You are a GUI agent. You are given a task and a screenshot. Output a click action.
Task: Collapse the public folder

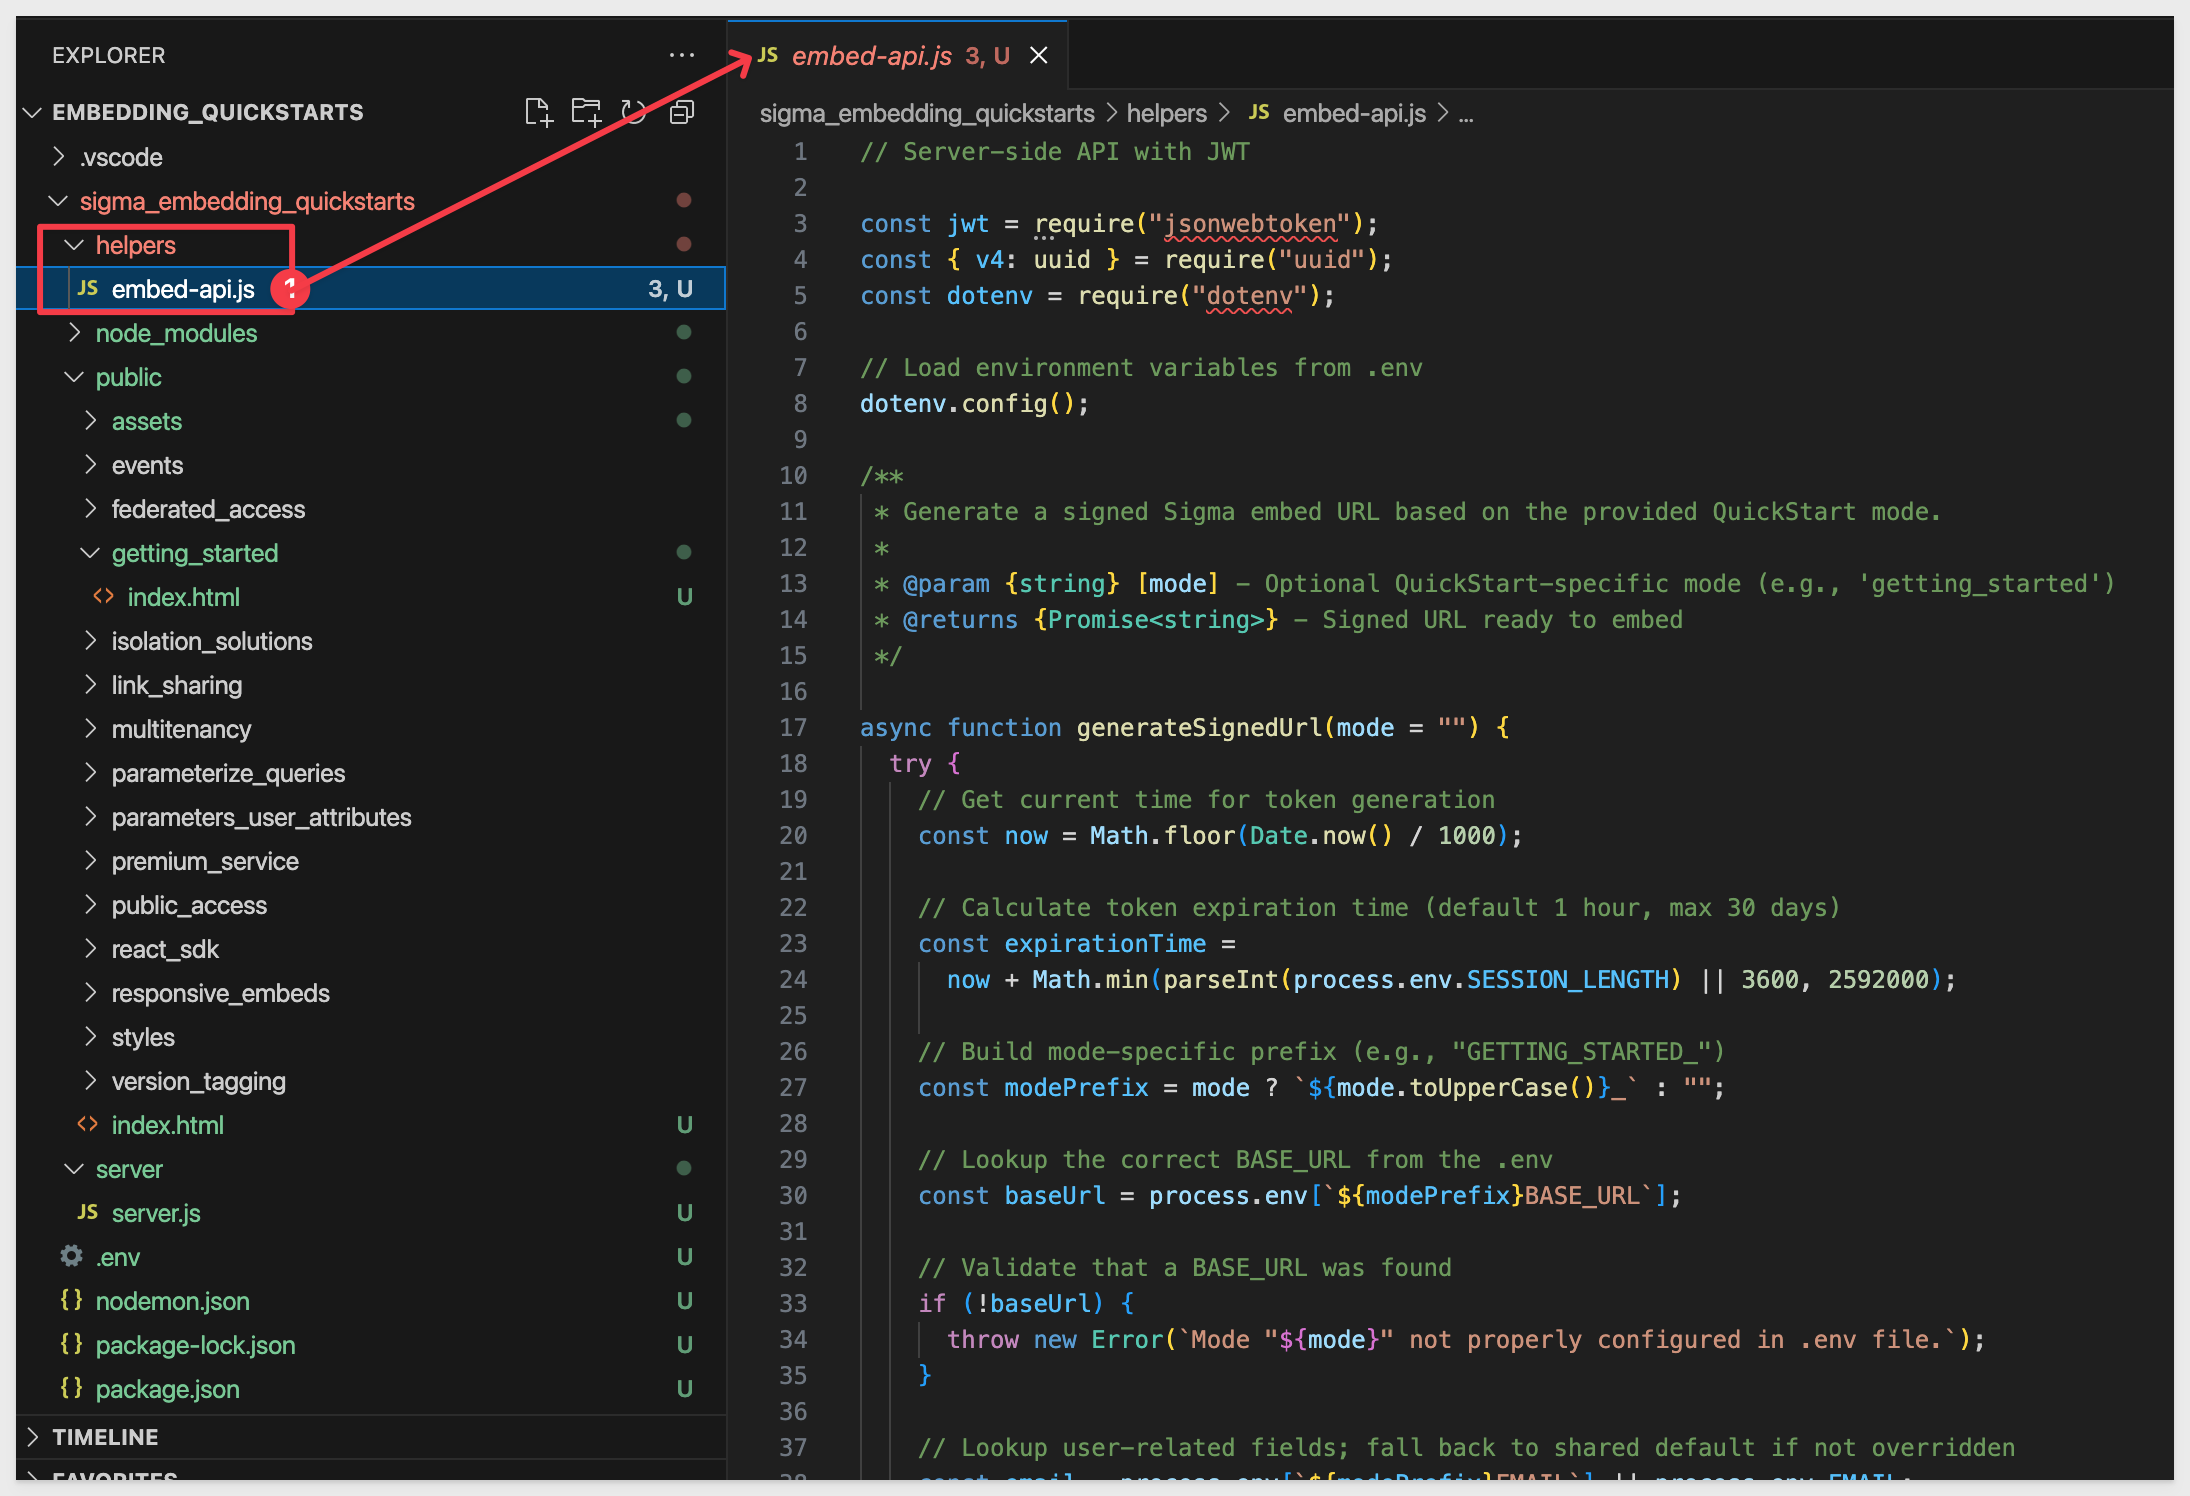point(74,377)
